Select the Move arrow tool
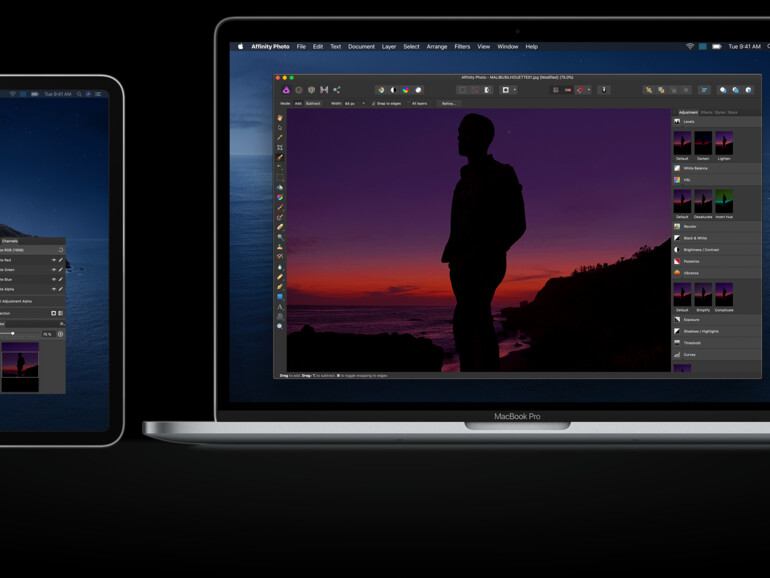 pyautogui.click(x=280, y=128)
